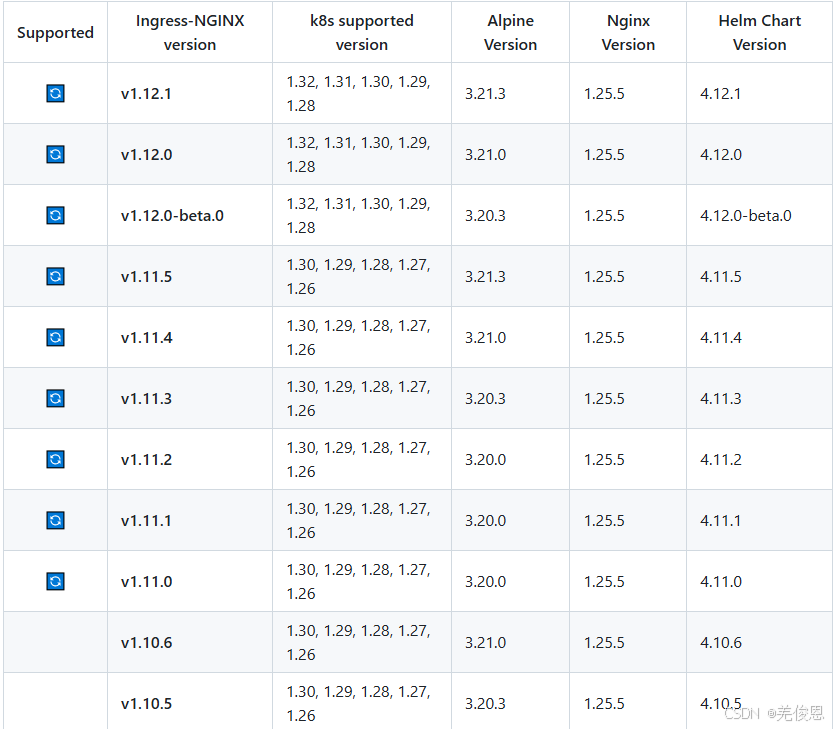This screenshot has width=836, height=729.
Task: Click Alpine version in v1.11.2 row
Action: pyautogui.click(x=485, y=460)
